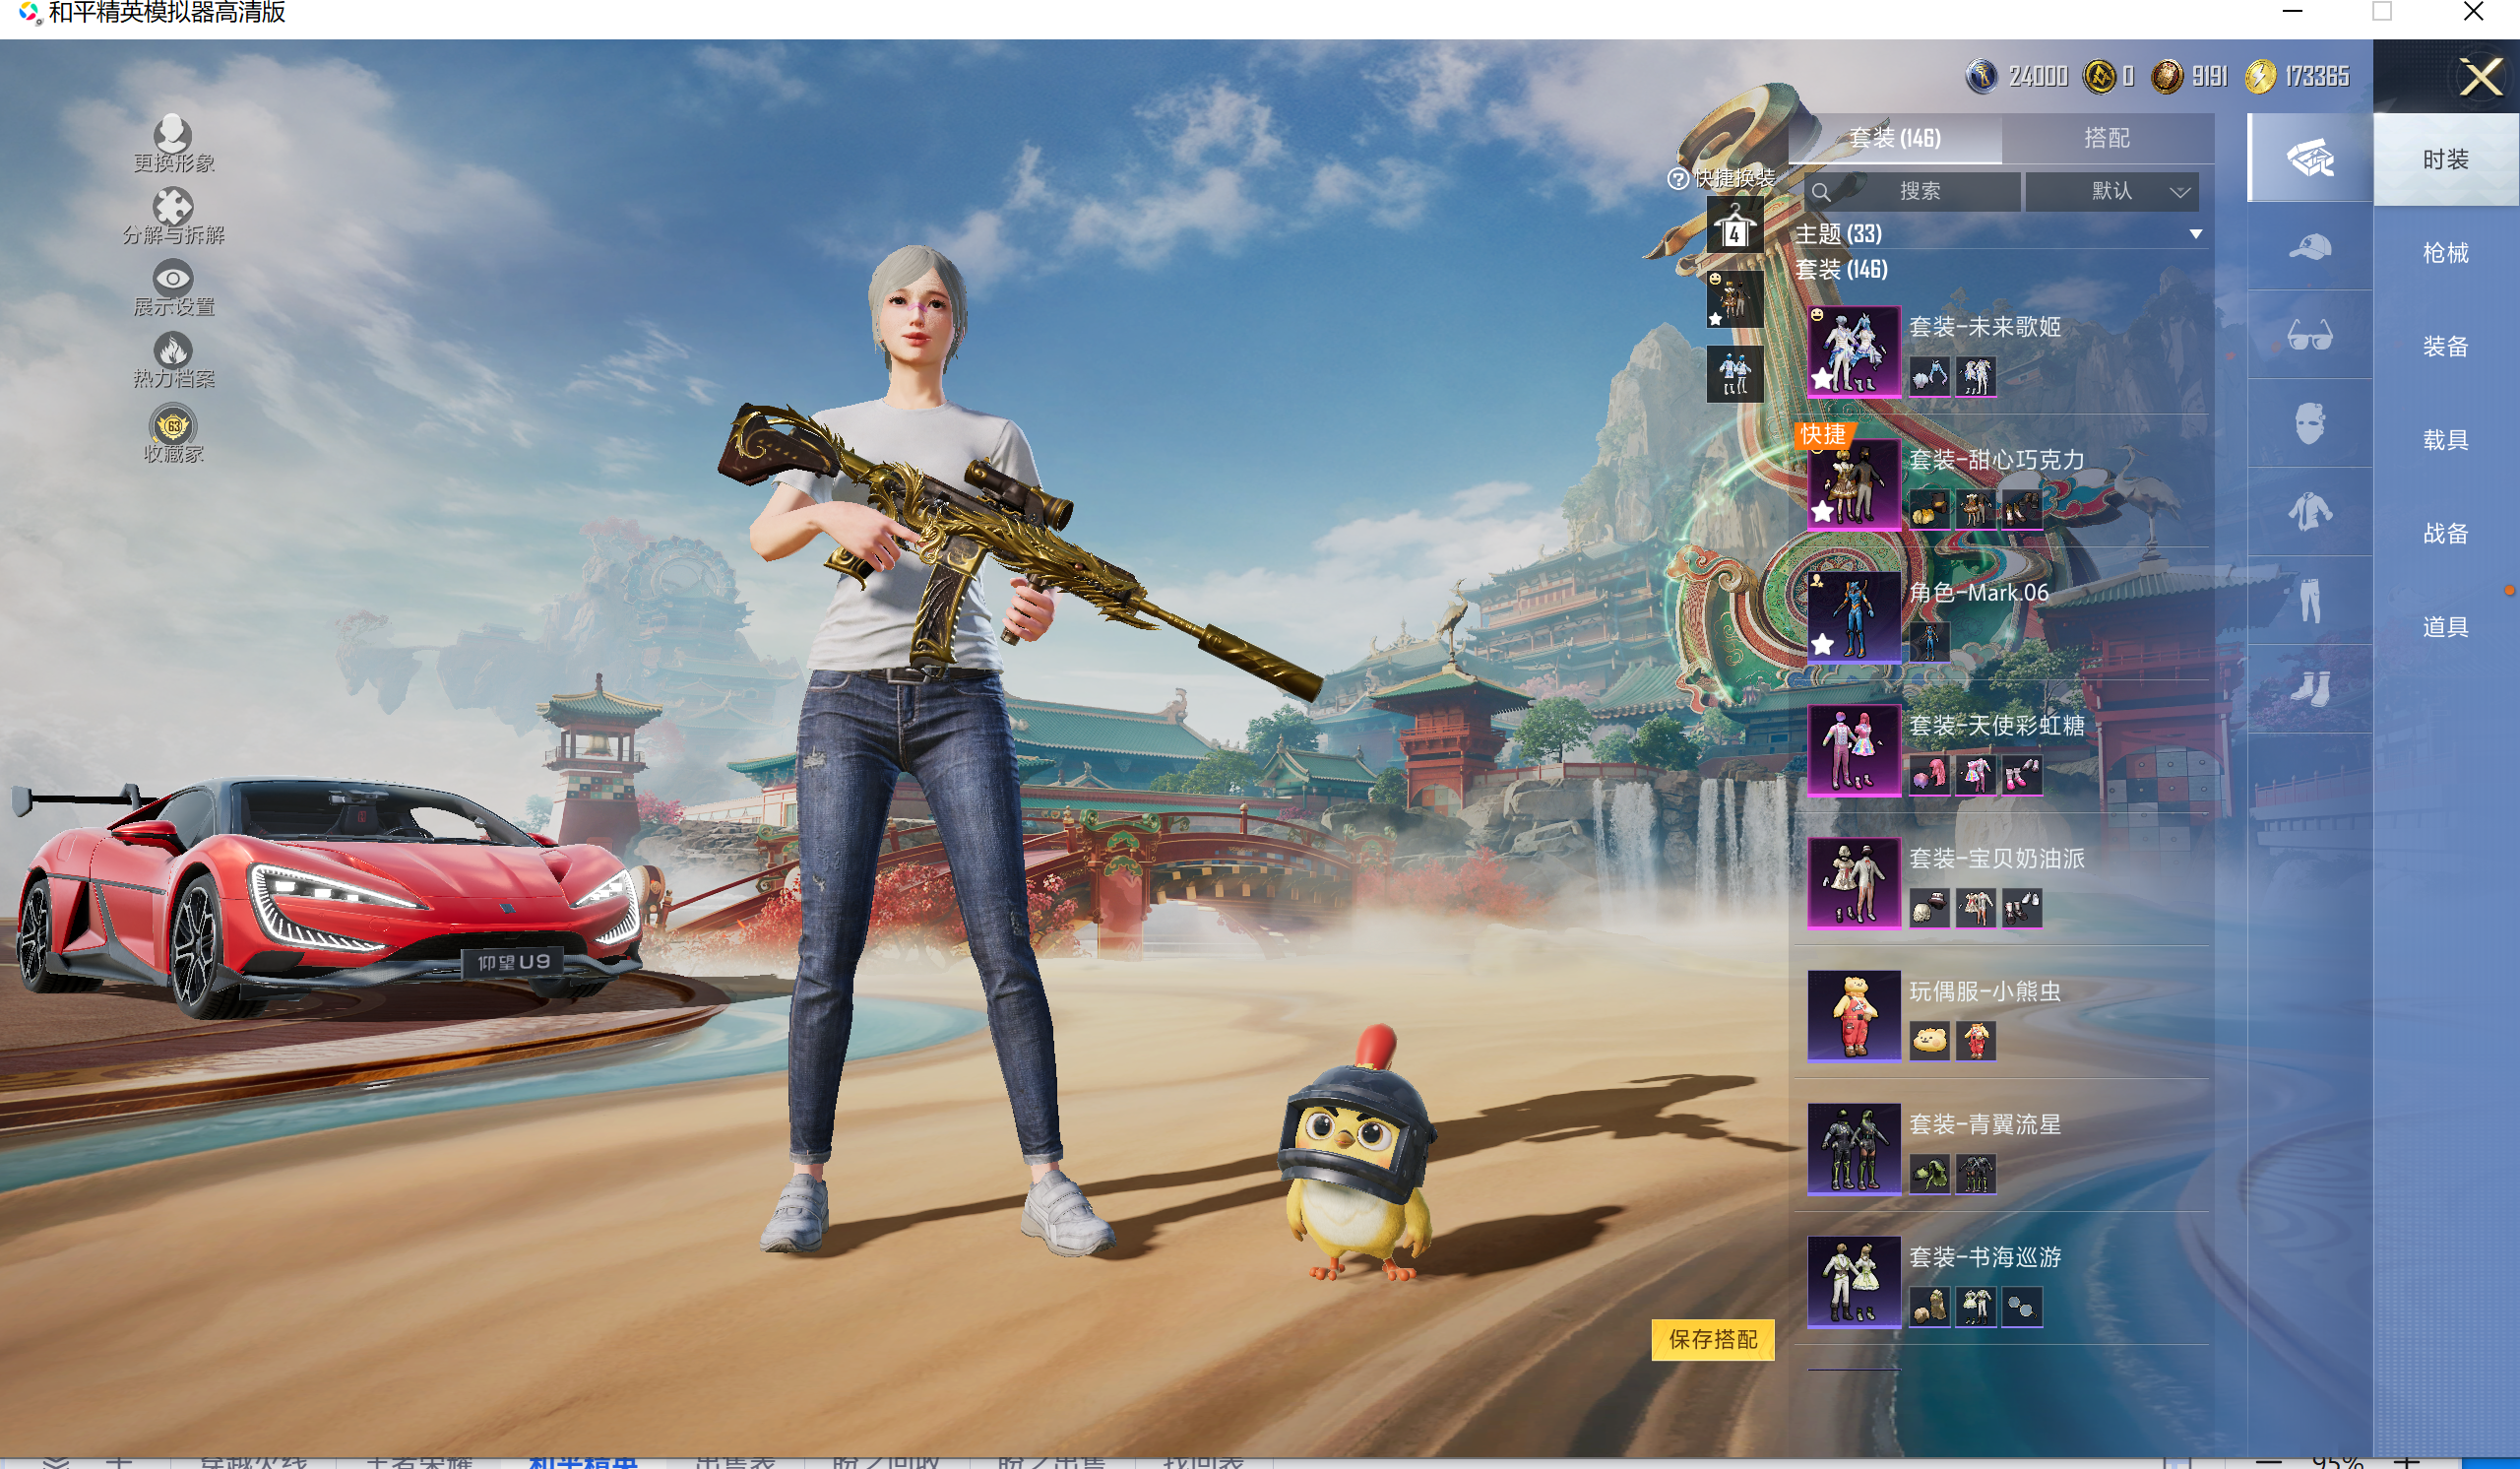Viewport: 2520px width, 1469px height.
Task: Toggle favorite star on 套装-未来歌姬
Action: [x=1823, y=379]
